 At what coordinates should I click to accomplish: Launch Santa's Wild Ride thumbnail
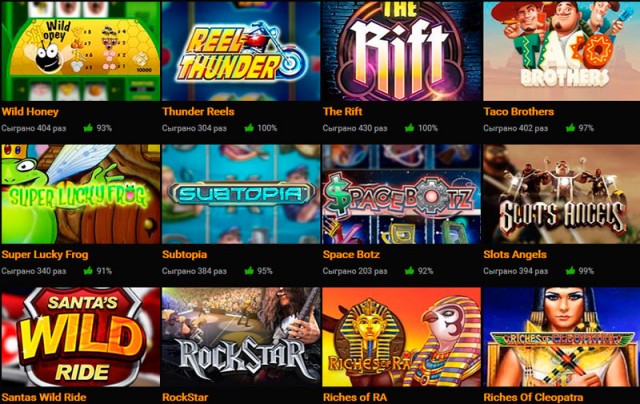pos(81,337)
